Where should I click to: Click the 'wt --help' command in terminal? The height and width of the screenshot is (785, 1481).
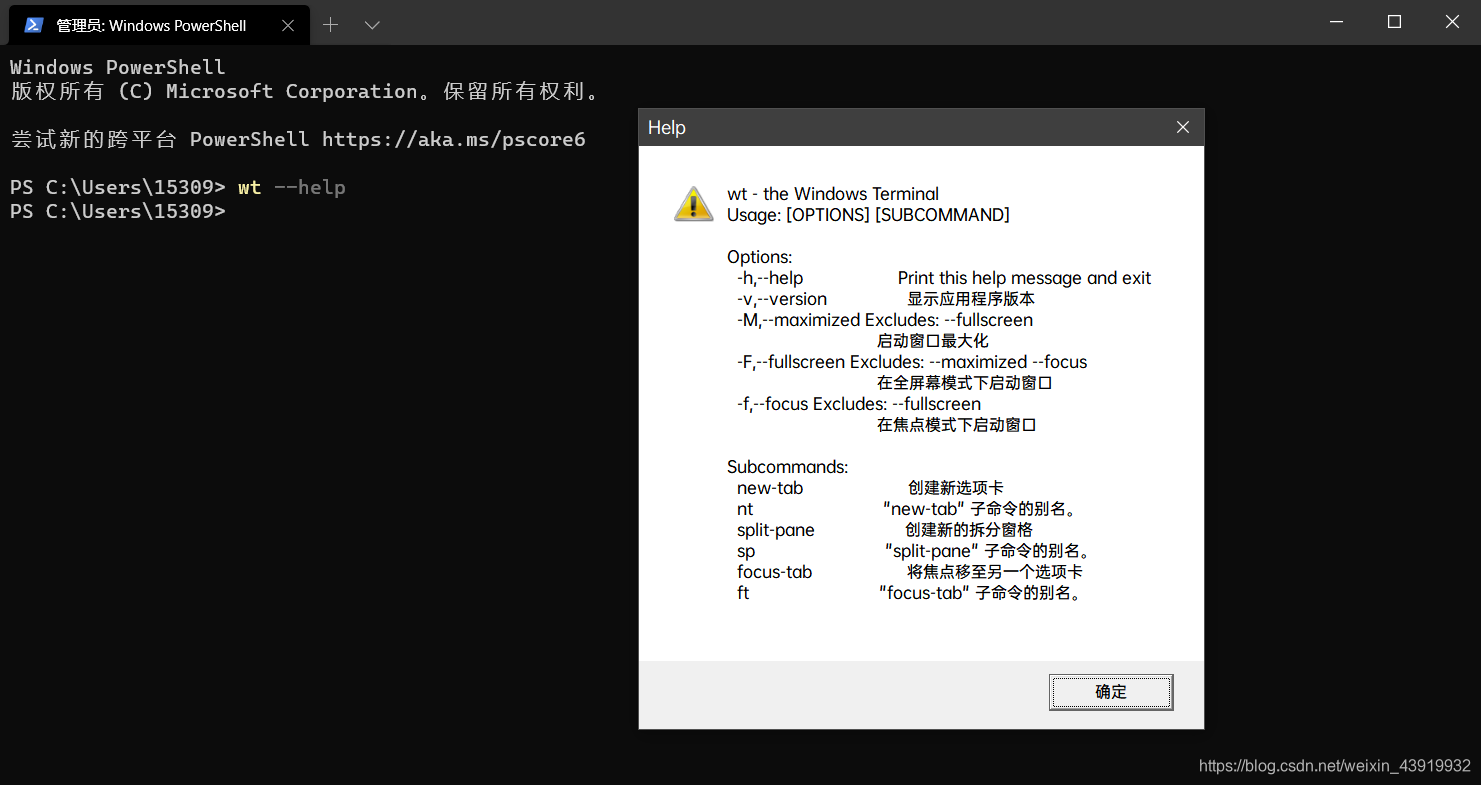click(292, 188)
